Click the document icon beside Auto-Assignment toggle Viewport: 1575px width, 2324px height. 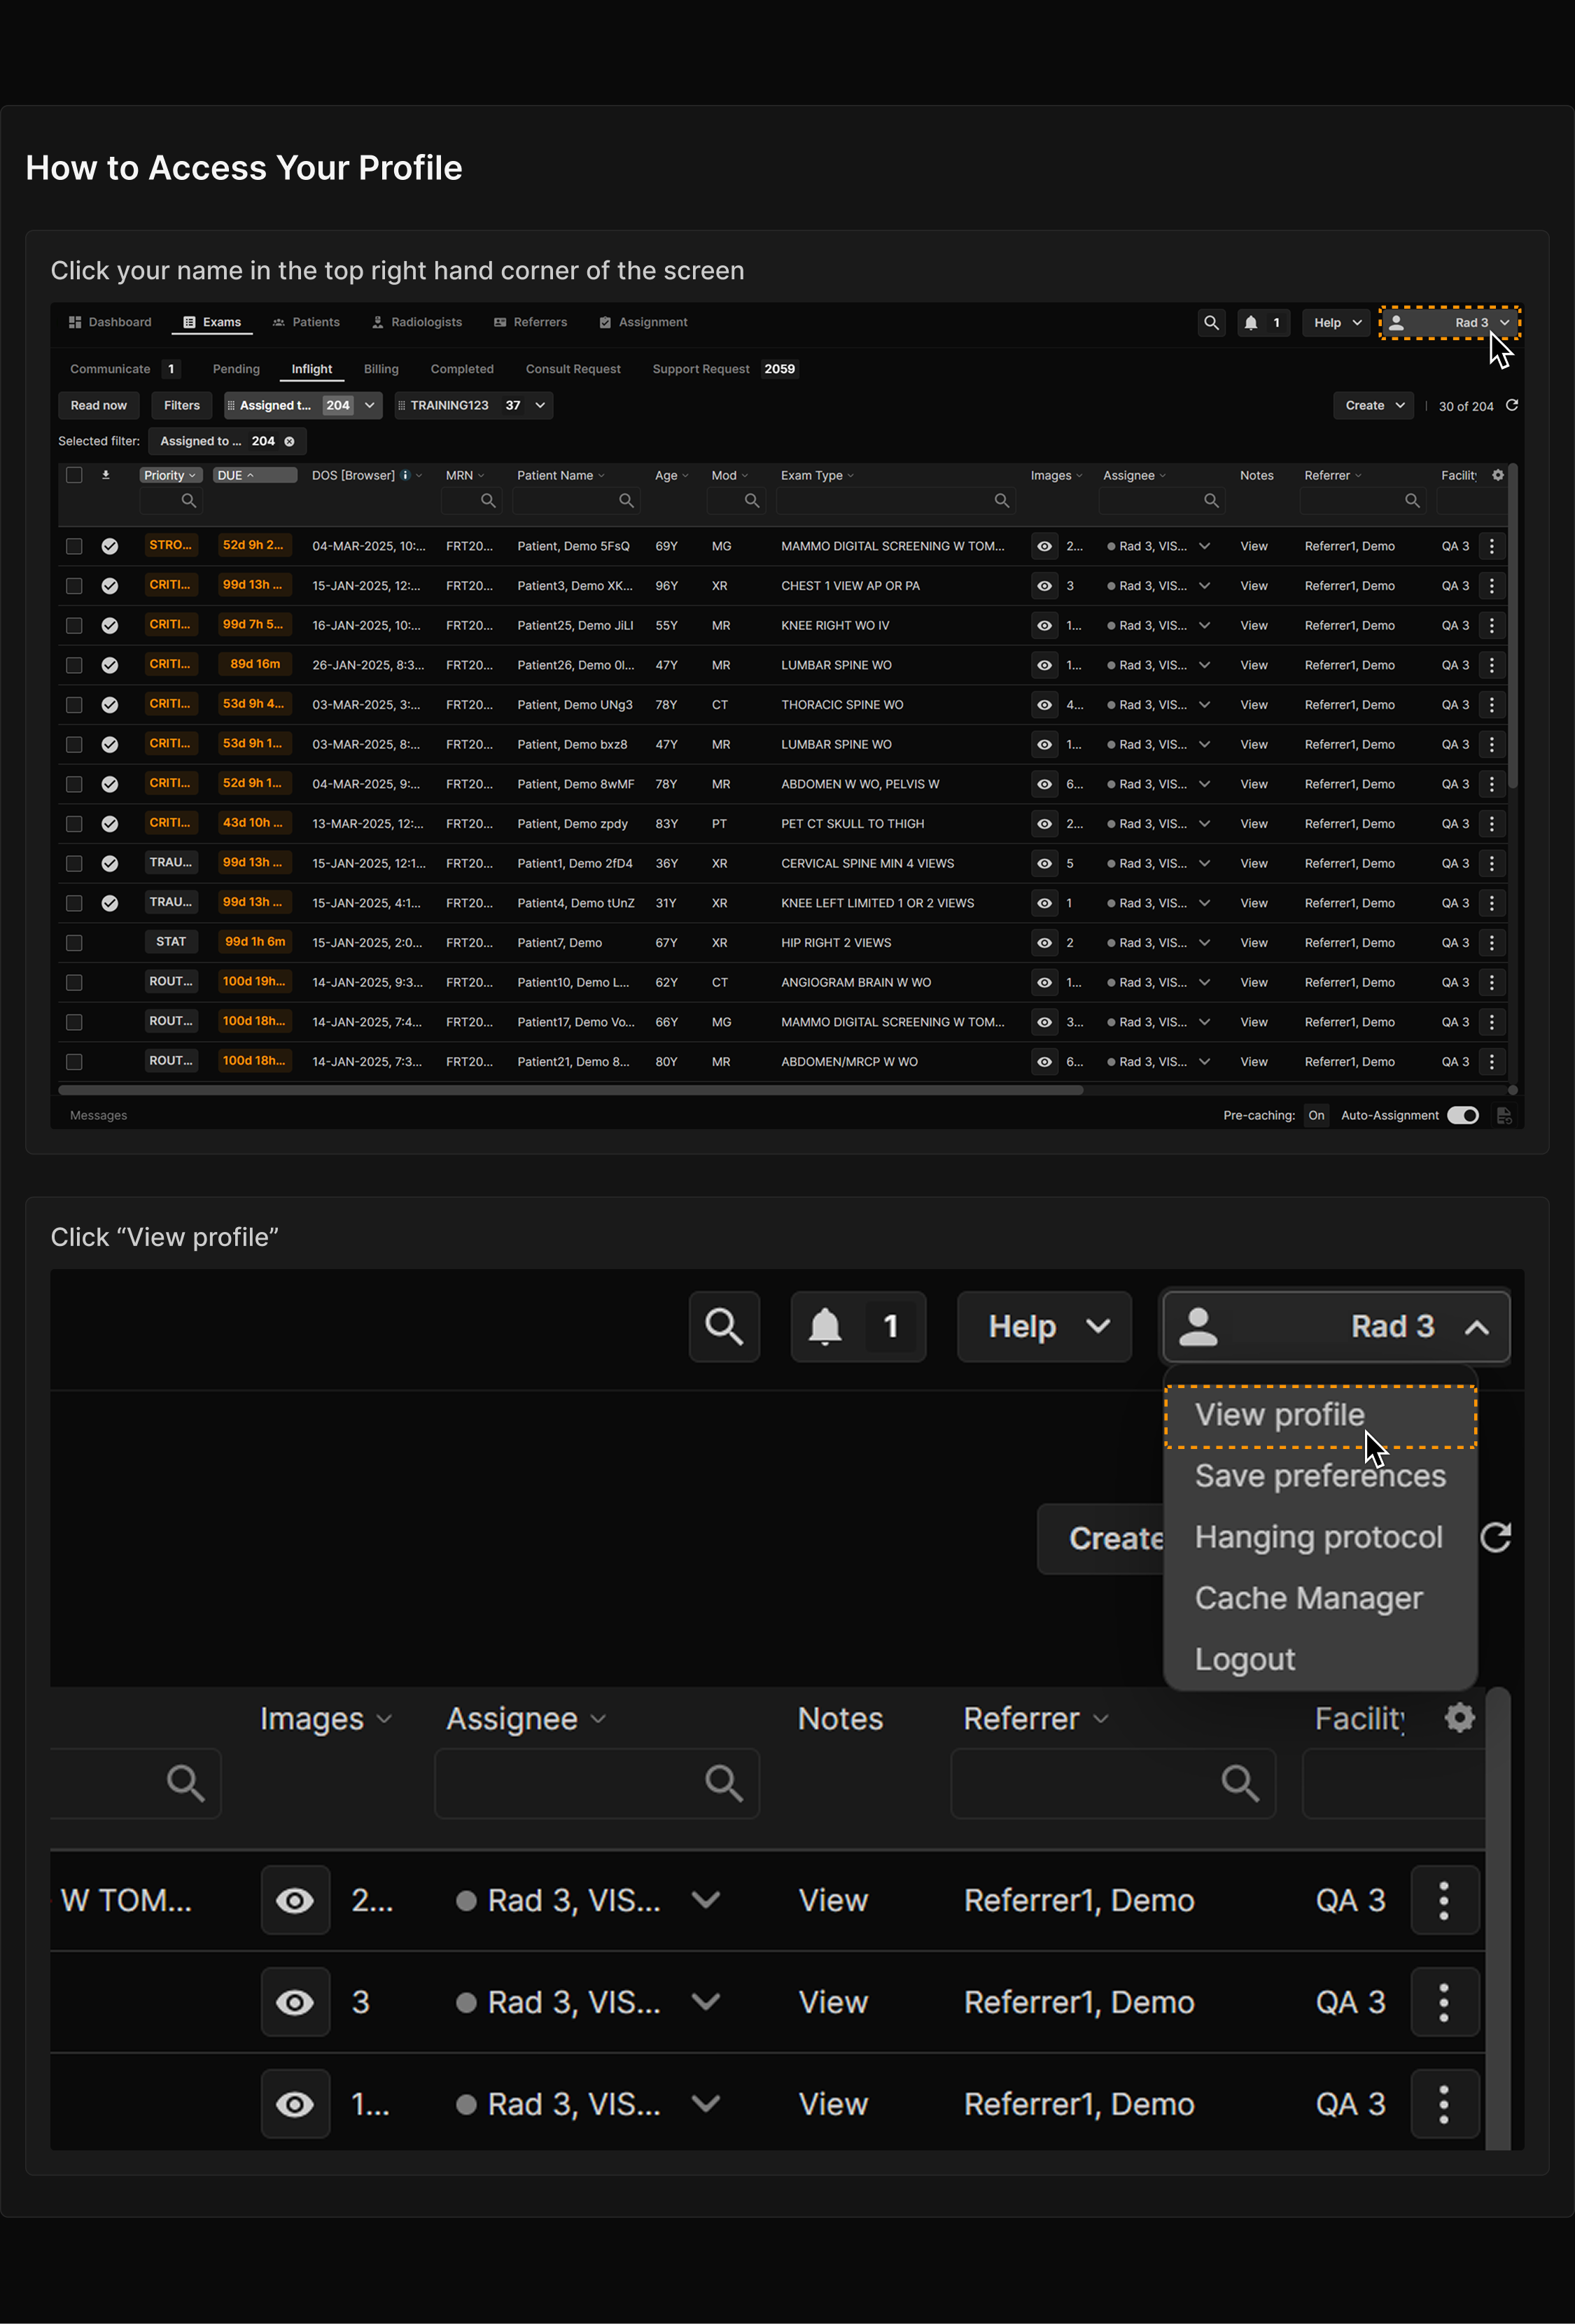point(1504,1115)
